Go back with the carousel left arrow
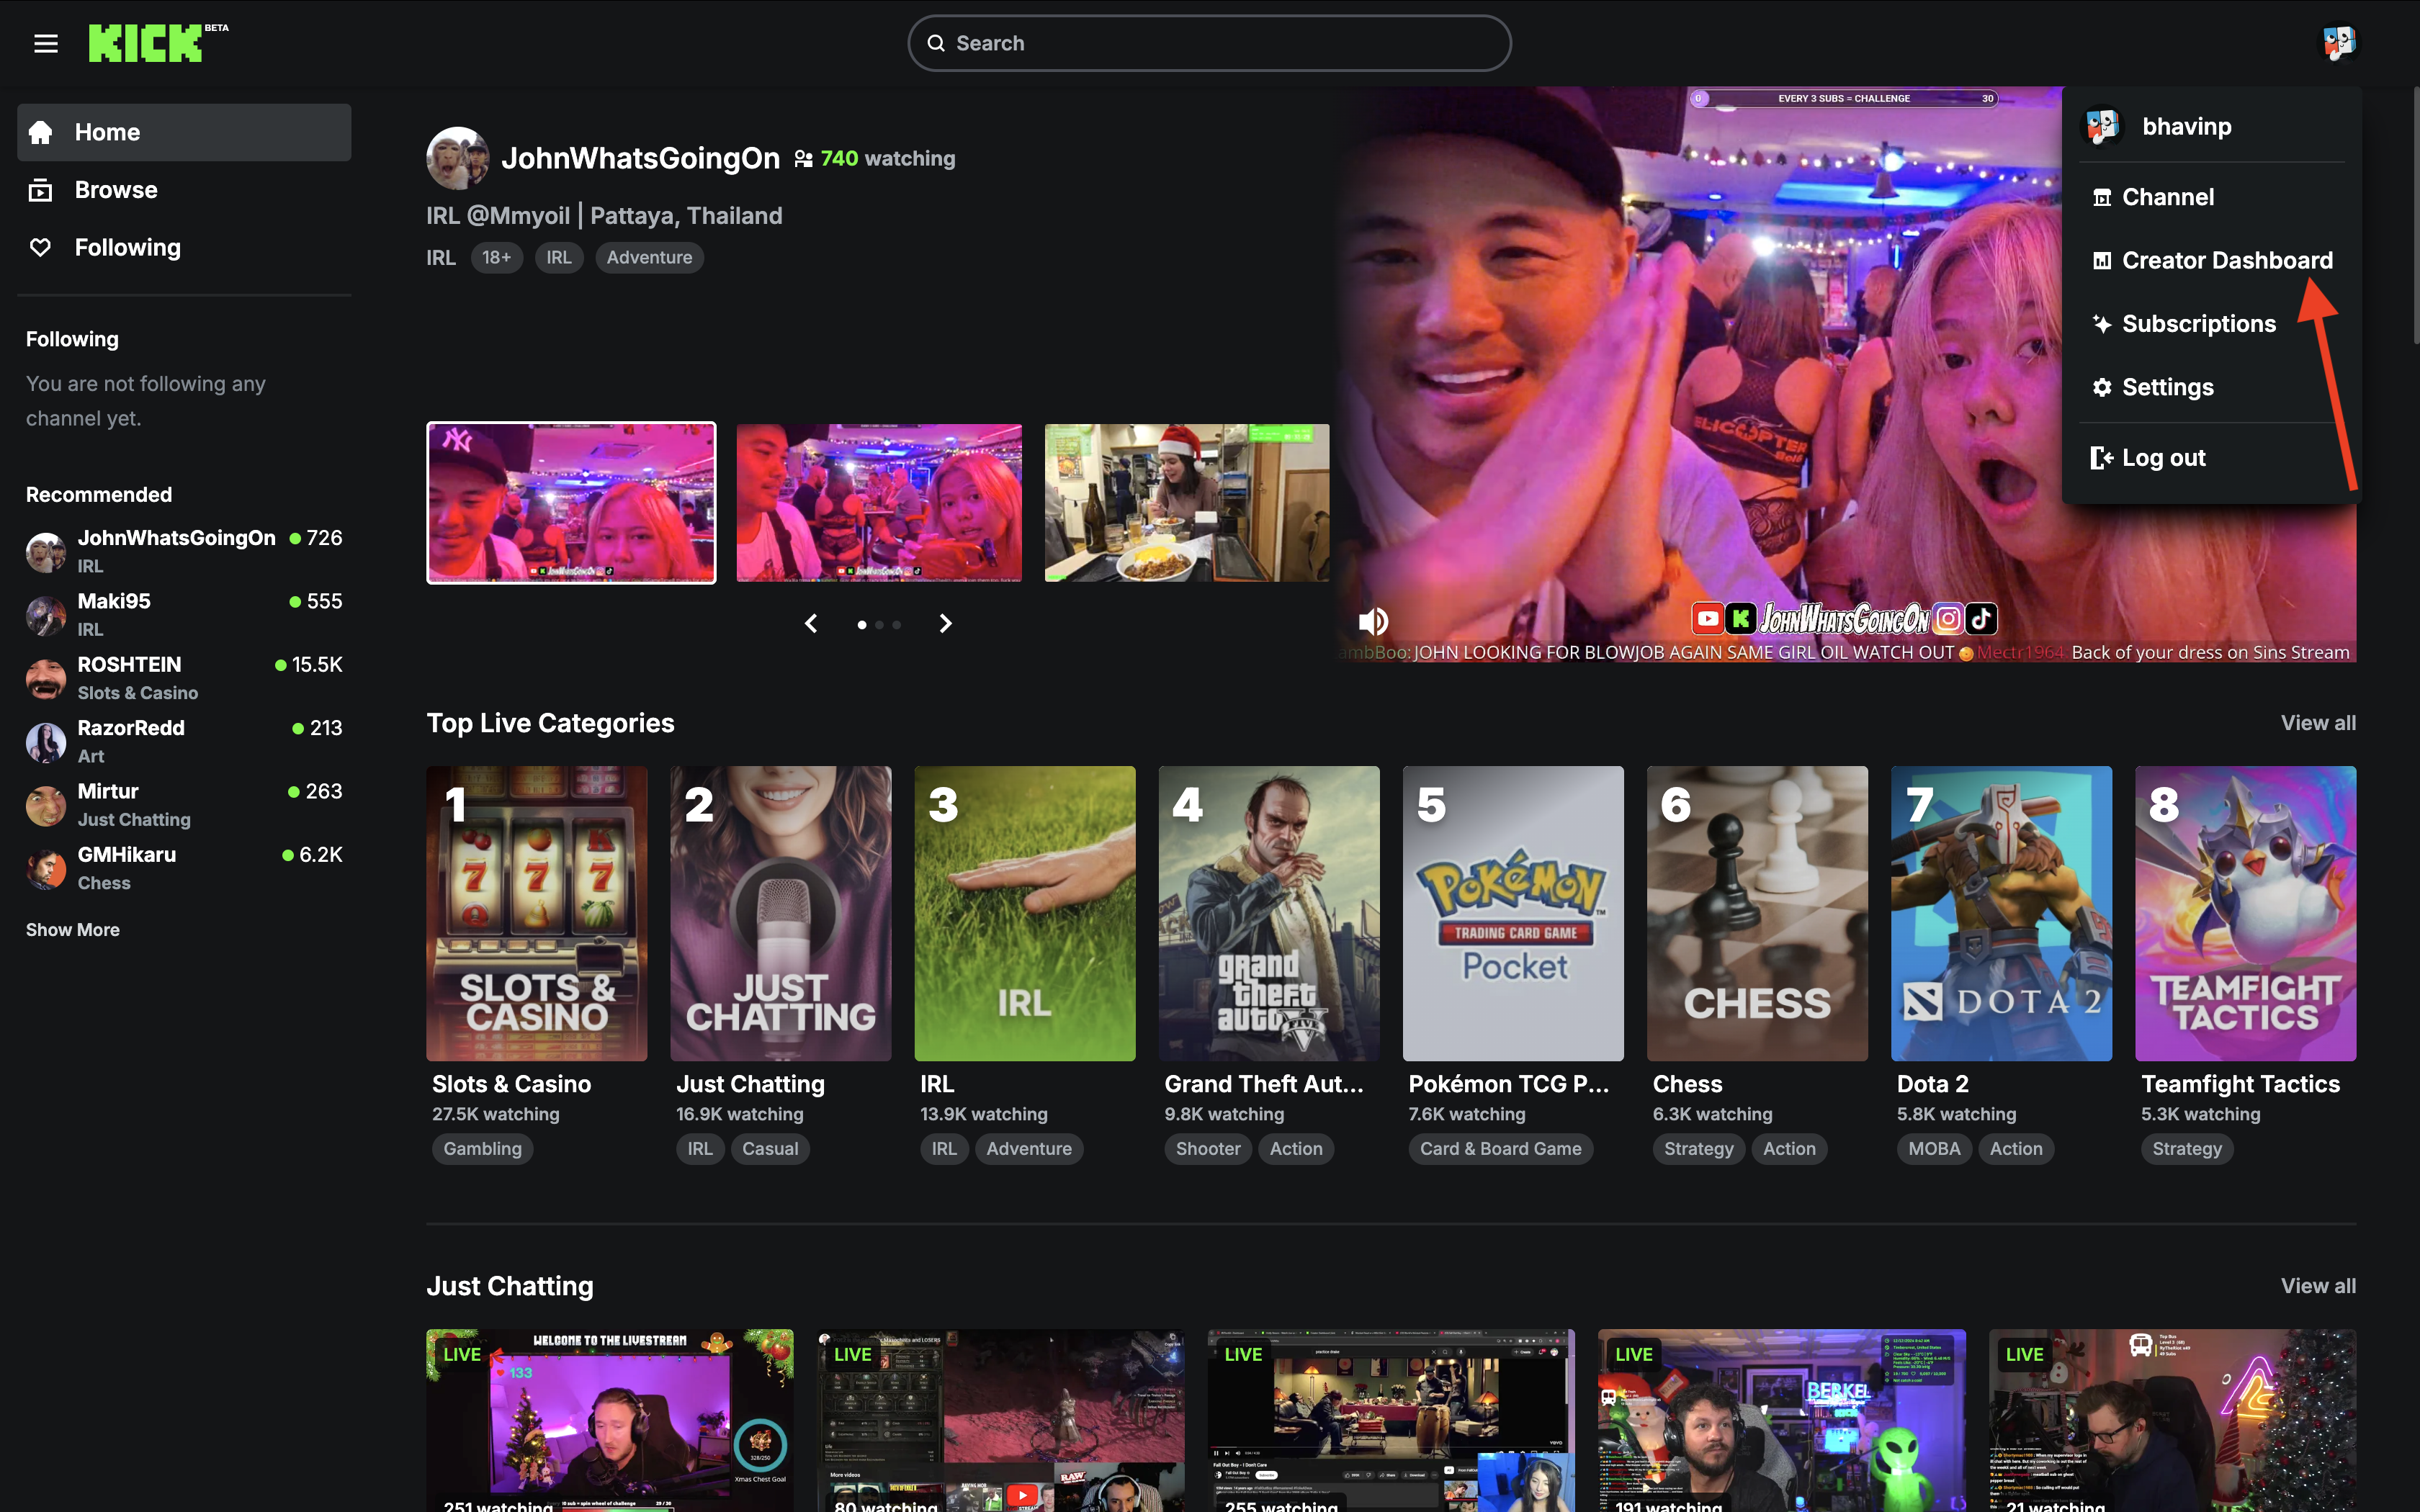The image size is (2420, 1512). tap(812, 623)
